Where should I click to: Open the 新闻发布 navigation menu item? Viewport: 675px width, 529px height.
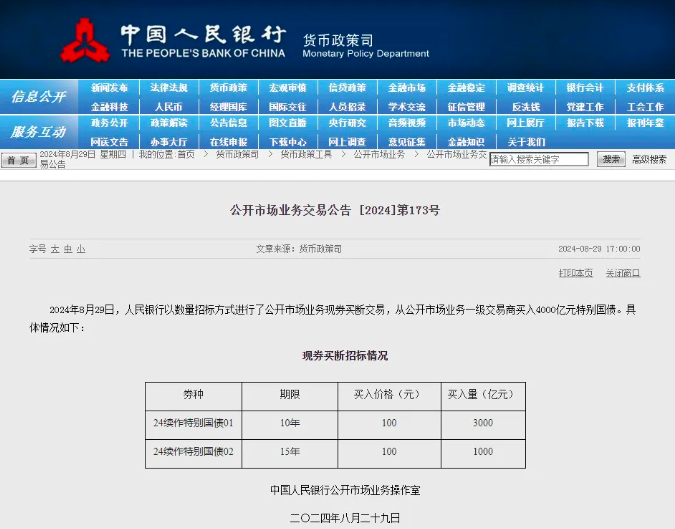click(109, 88)
